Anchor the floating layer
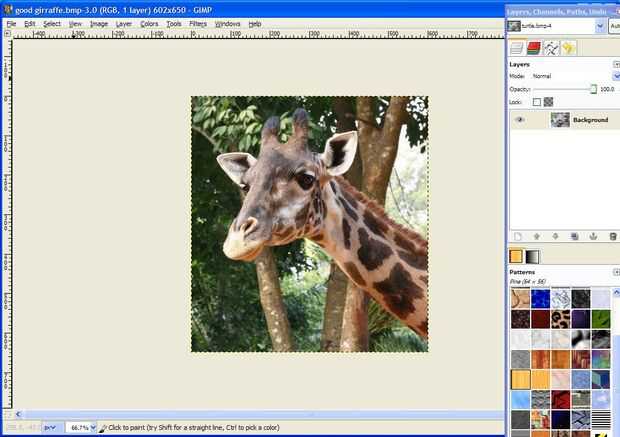This screenshot has height=437, width=620. pyautogui.click(x=593, y=236)
